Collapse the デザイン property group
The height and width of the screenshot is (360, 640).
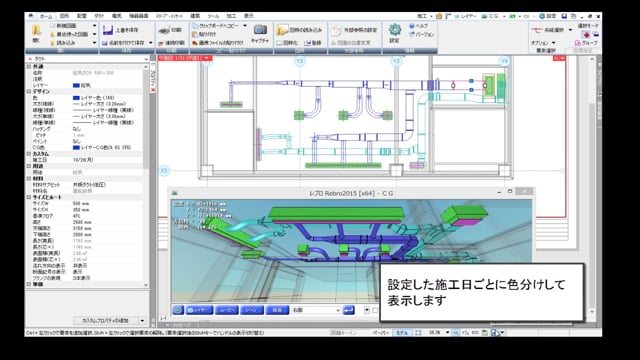29,91
